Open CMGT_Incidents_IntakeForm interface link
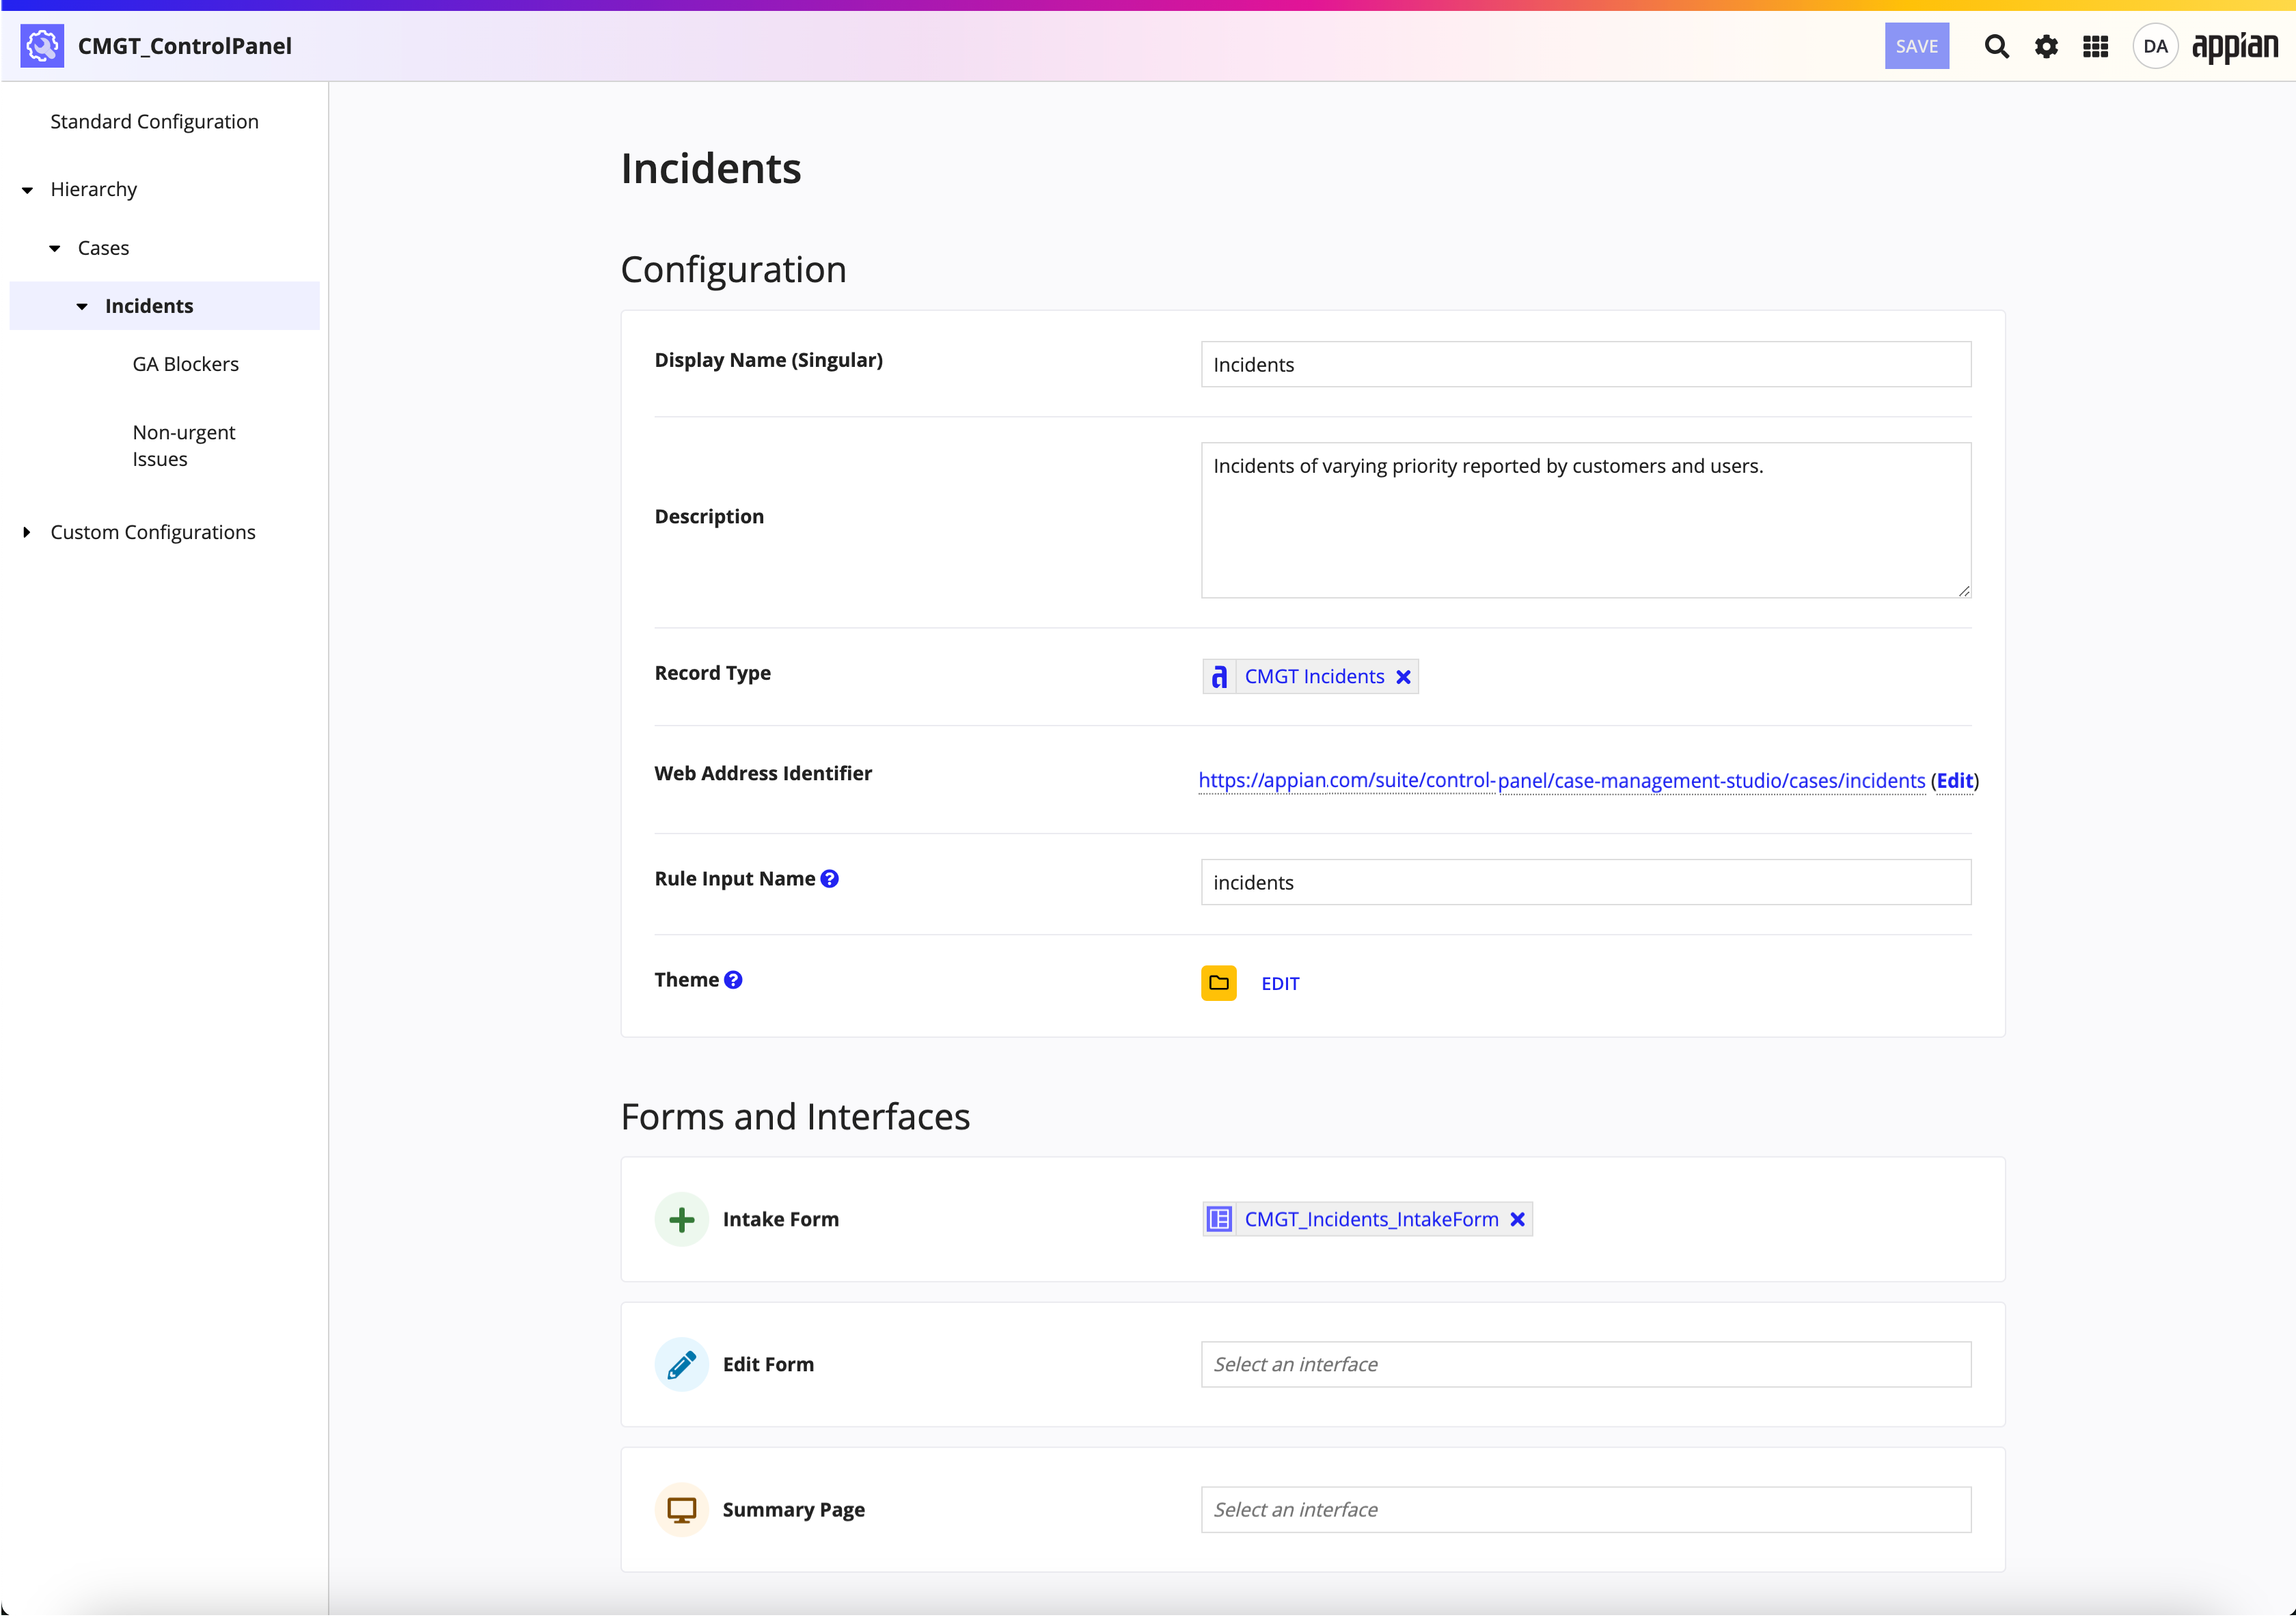 tap(1371, 1220)
